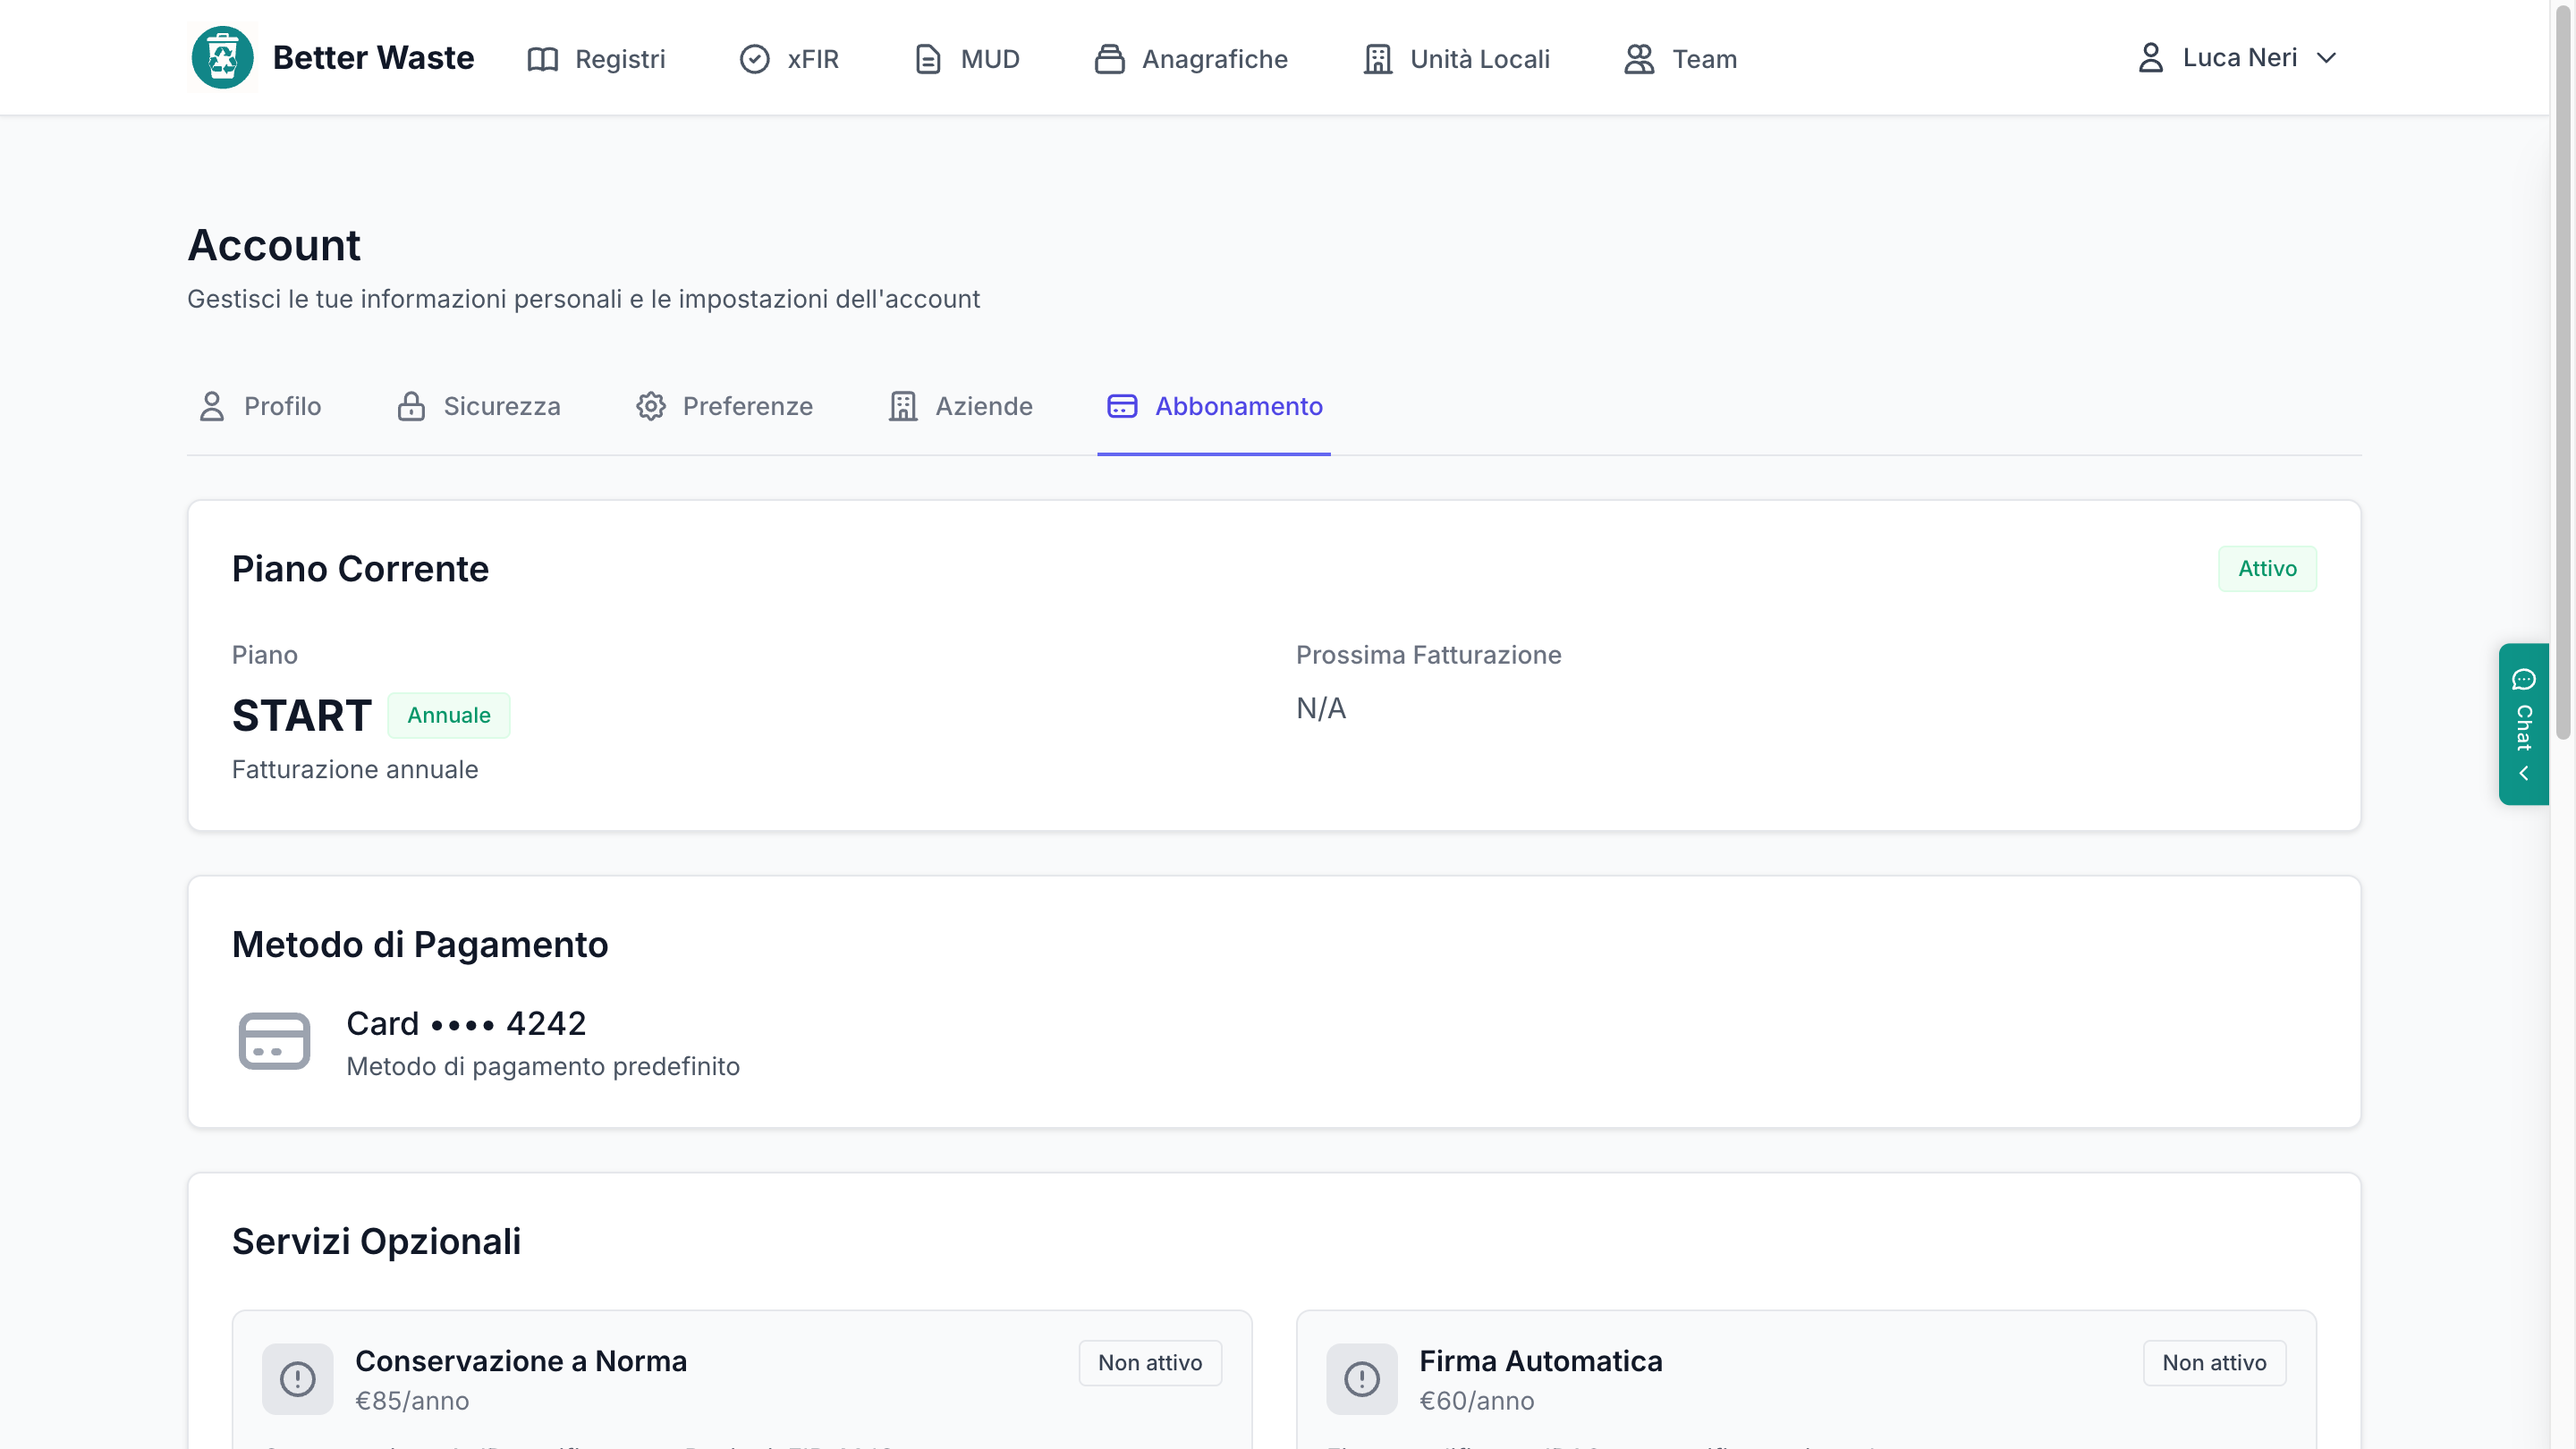Navigate to Unità Locali section
The height and width of the screenshot is (1449, 2576).
1456,59
